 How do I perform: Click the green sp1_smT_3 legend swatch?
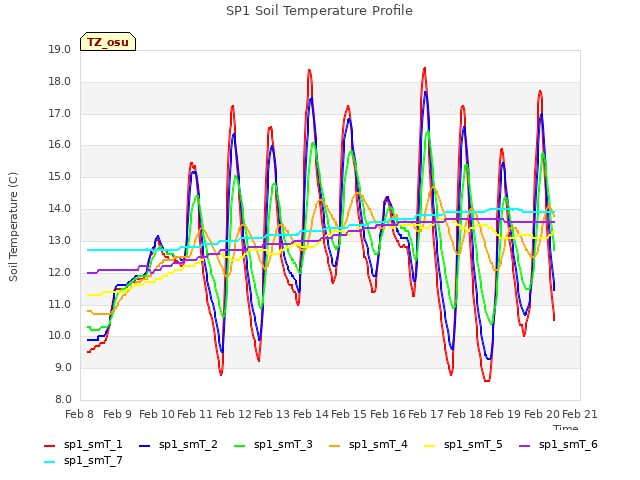pos(240,446)
